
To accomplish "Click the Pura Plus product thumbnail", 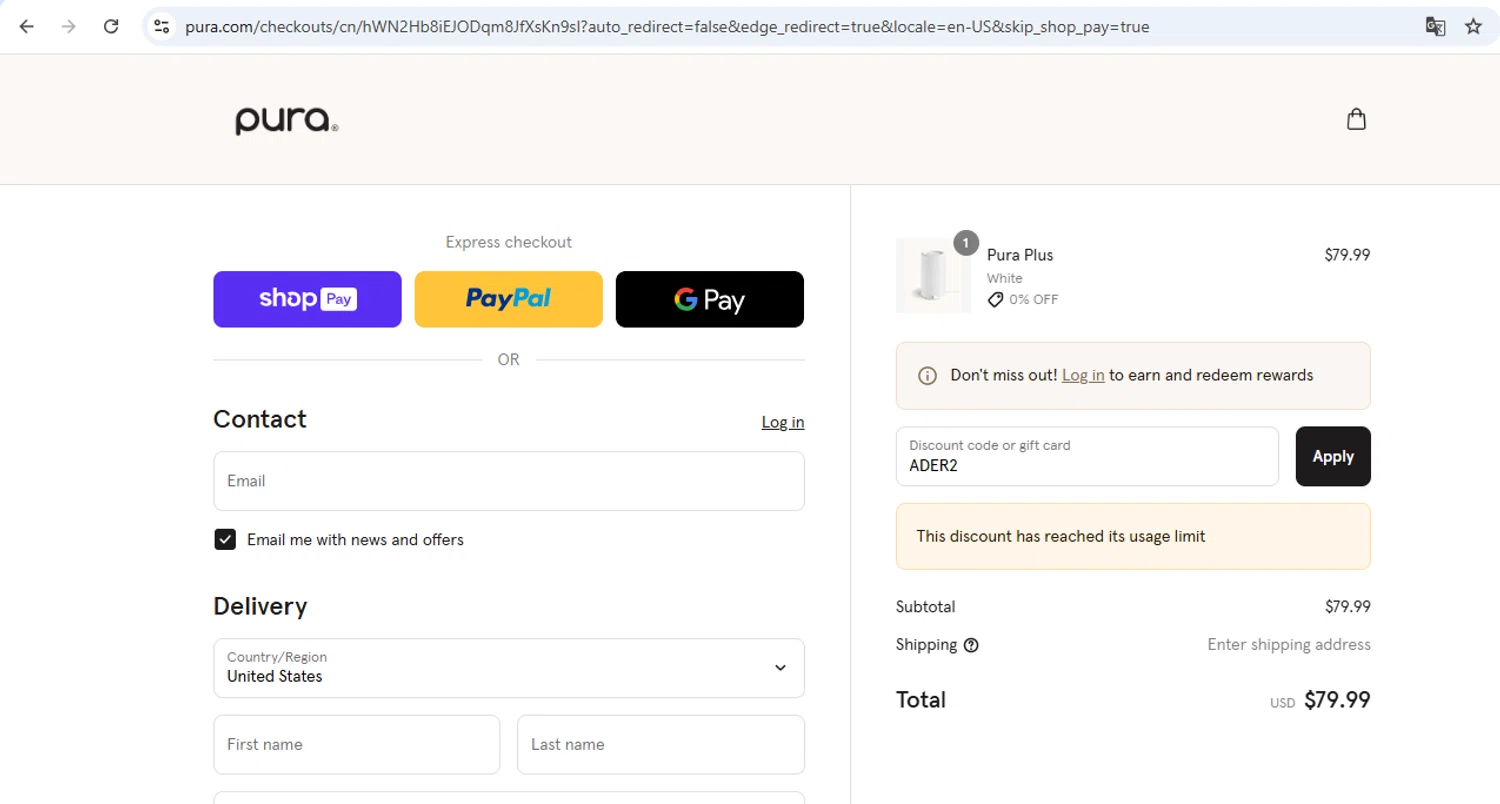I will click(933, 276).
